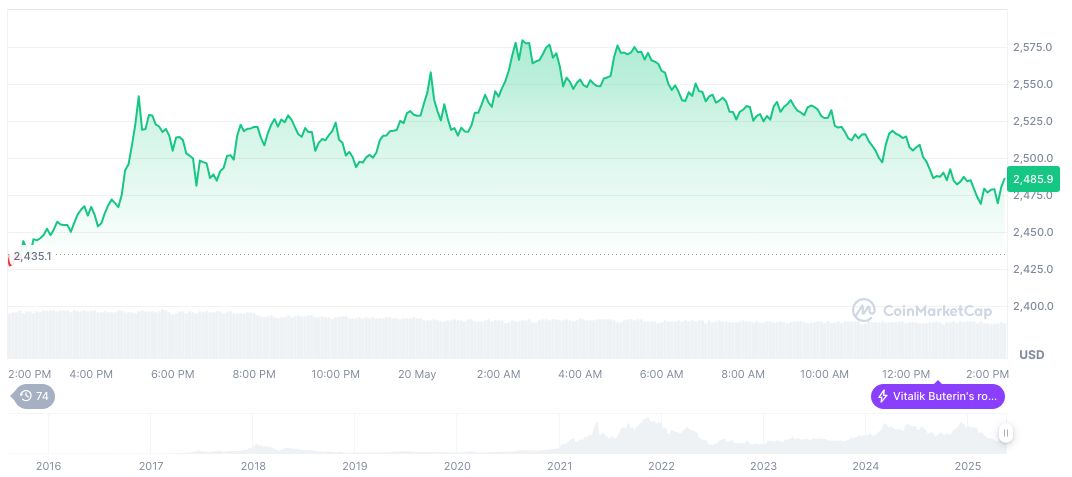Click the green 2,485.9 current price label
The height and width of the screenshot is (477, 1072).
coord(1032,180)
